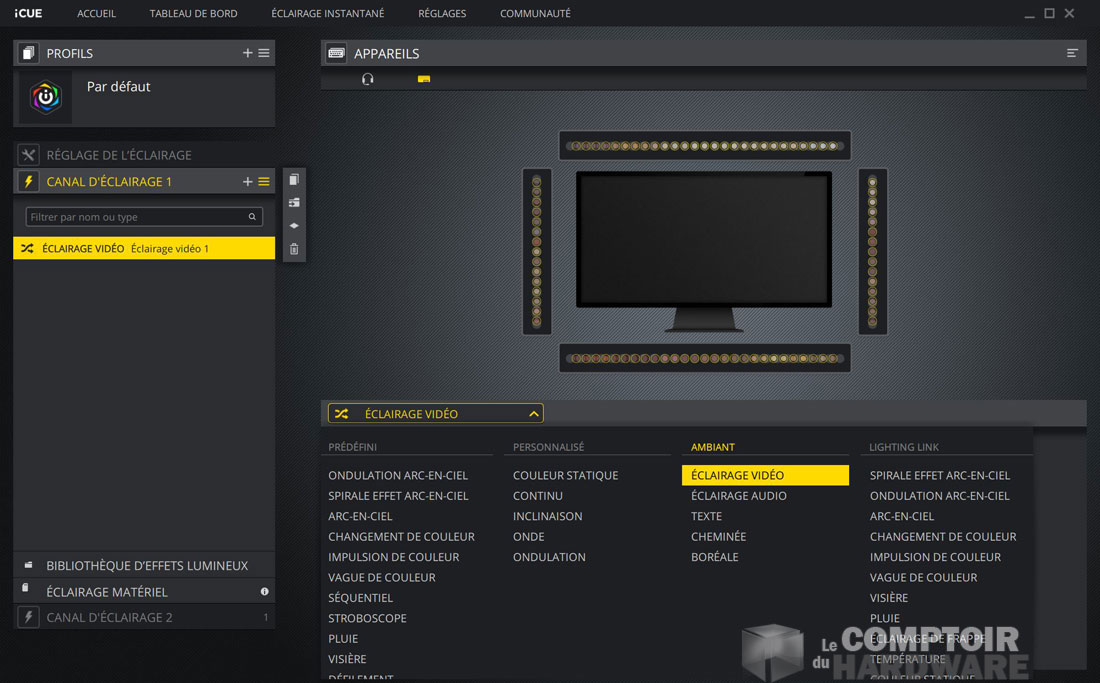Choose the Éclairage Audio ambient effect
This screenshot has width=1100, height=683.
[738, 496]
